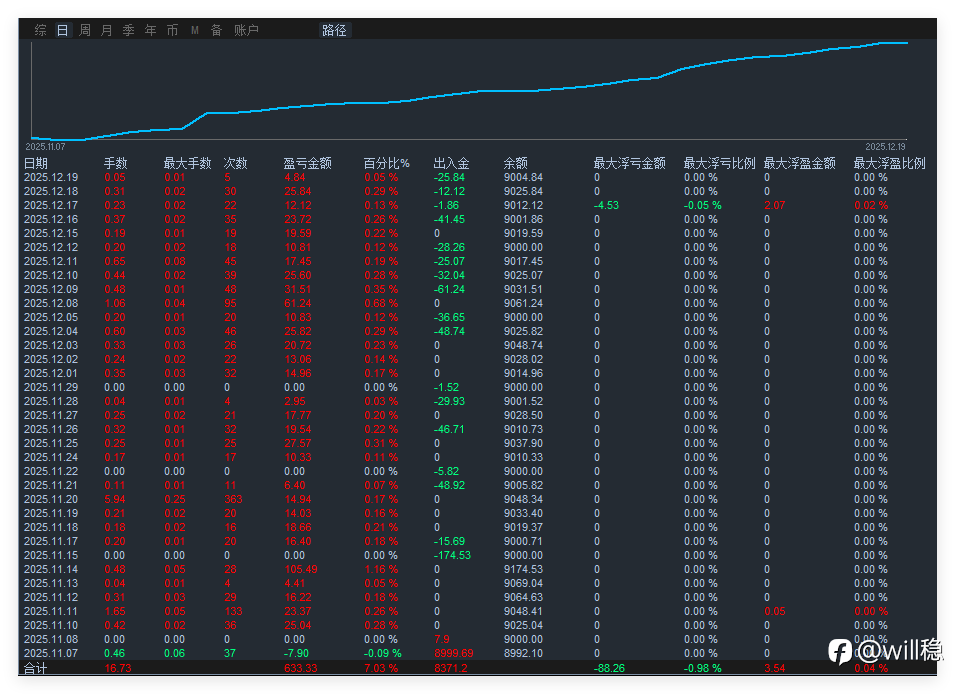Click the 363 trade count cell
The height and width of the screenshot is (694, 955).
[x=233, y=500]
